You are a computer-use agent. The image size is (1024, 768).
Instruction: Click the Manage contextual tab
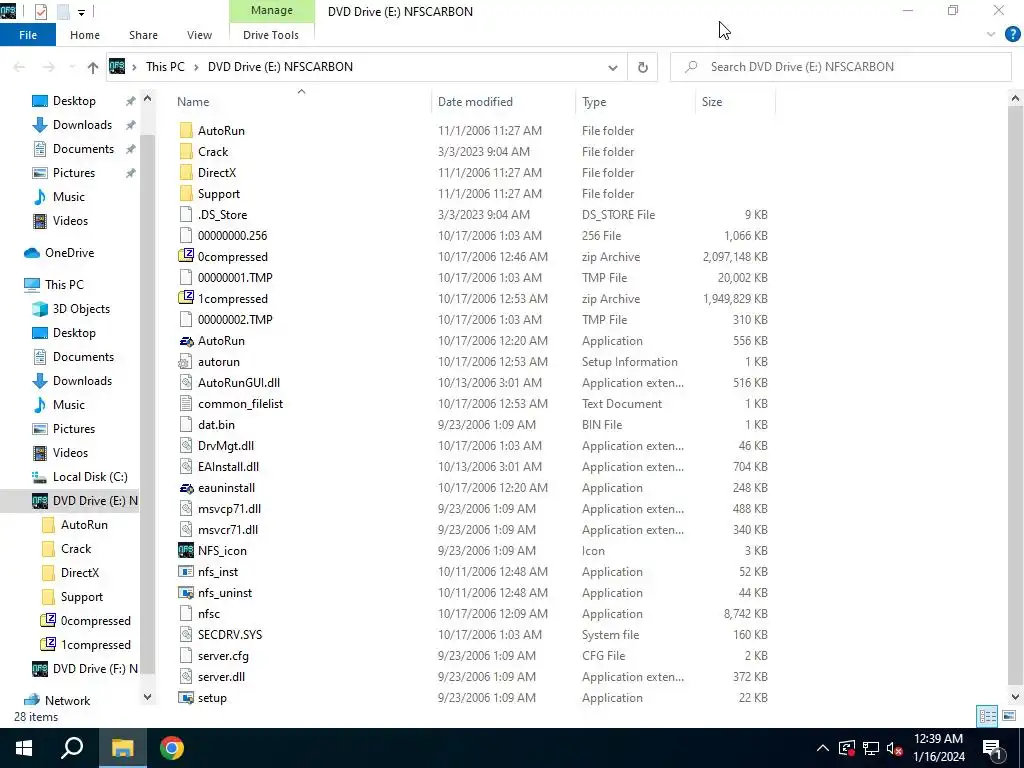pos(272,10)
